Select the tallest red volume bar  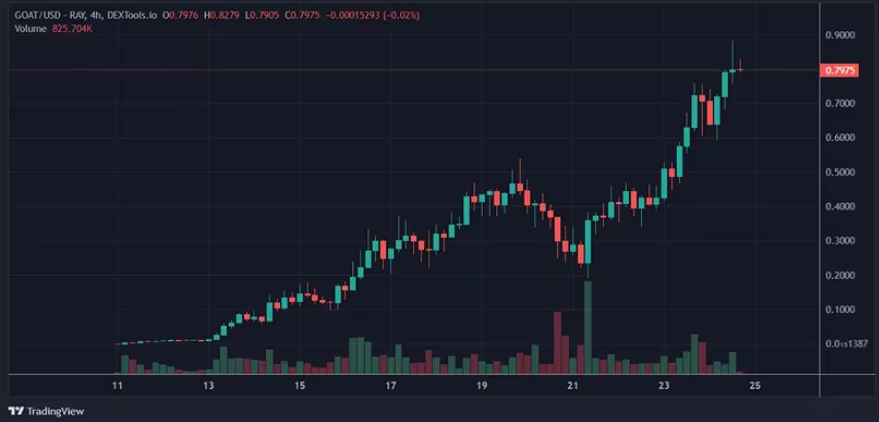coord(557,343)
